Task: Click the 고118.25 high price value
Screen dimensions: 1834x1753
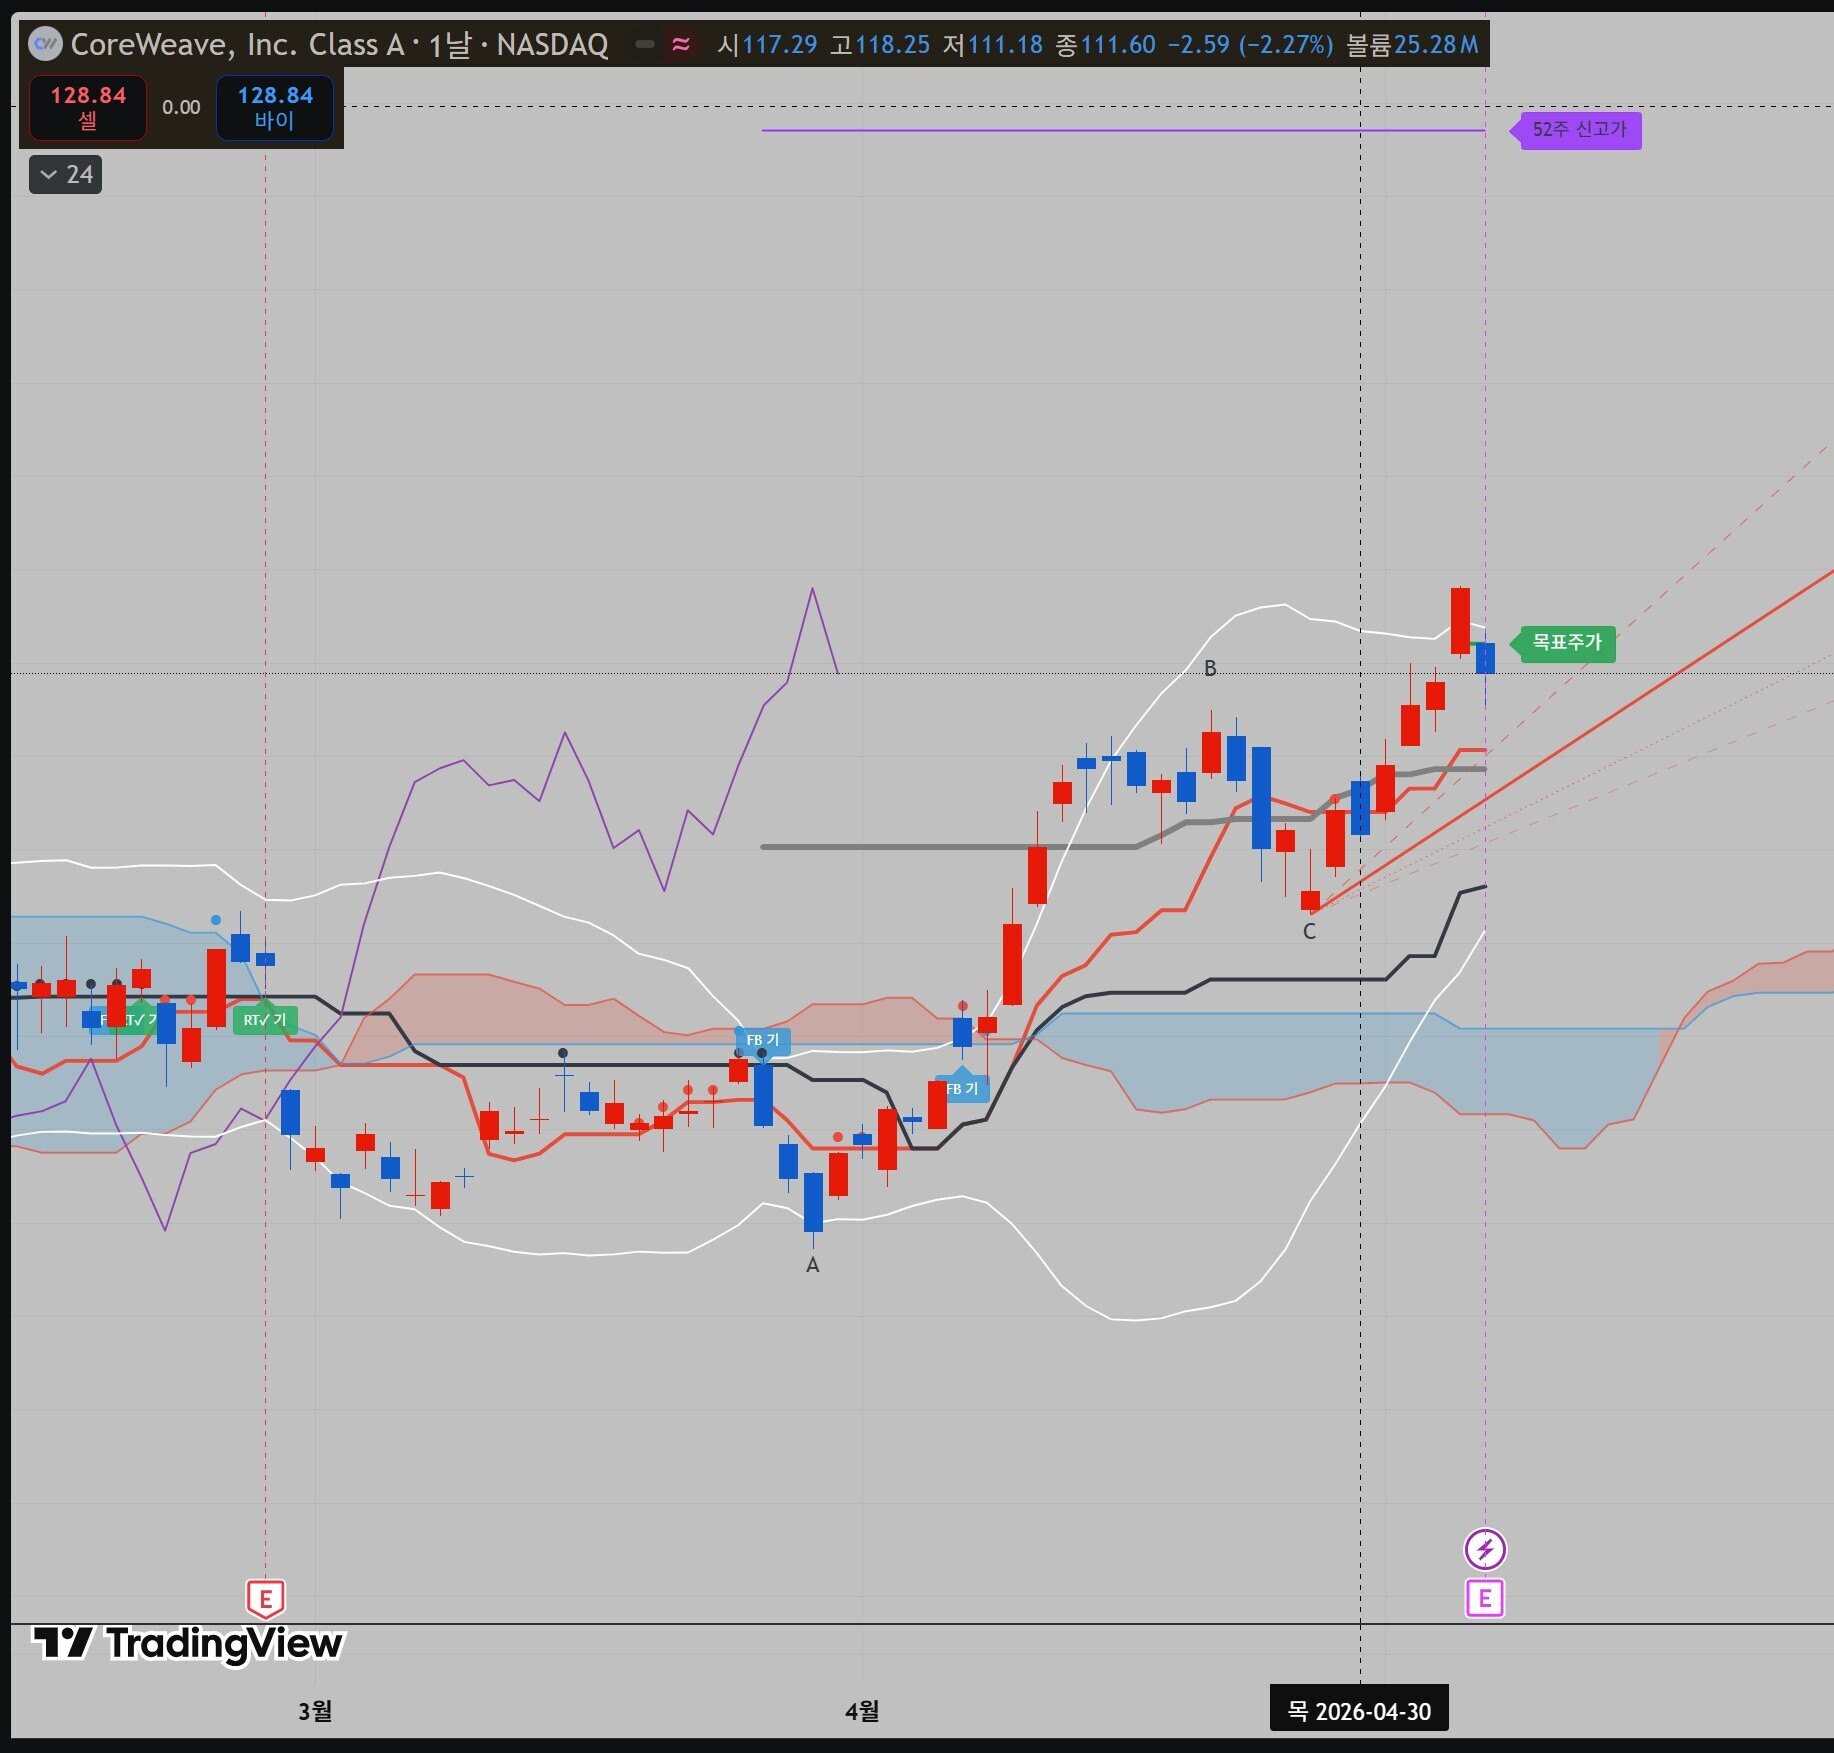Action: tap(880, 45)
